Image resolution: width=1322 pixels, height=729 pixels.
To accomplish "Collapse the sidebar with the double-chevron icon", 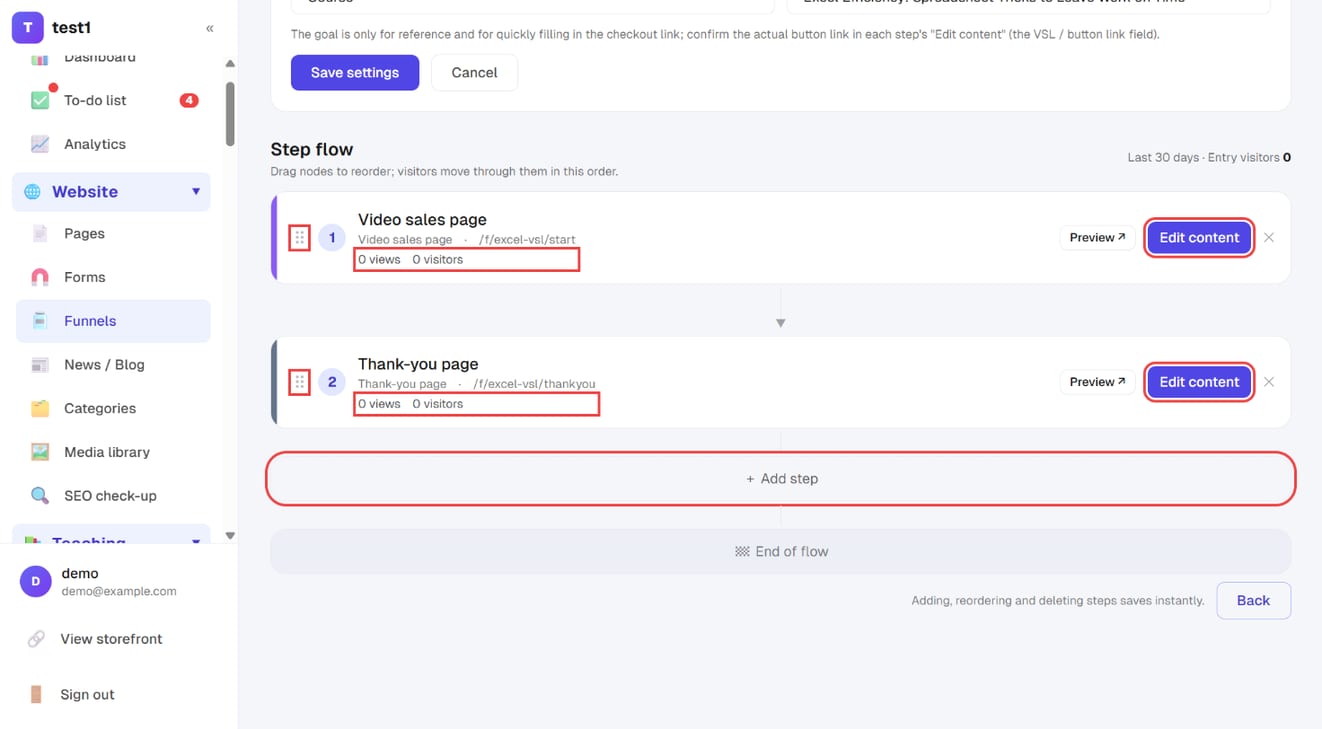I will pyautogui.click(x=210, y=28).
